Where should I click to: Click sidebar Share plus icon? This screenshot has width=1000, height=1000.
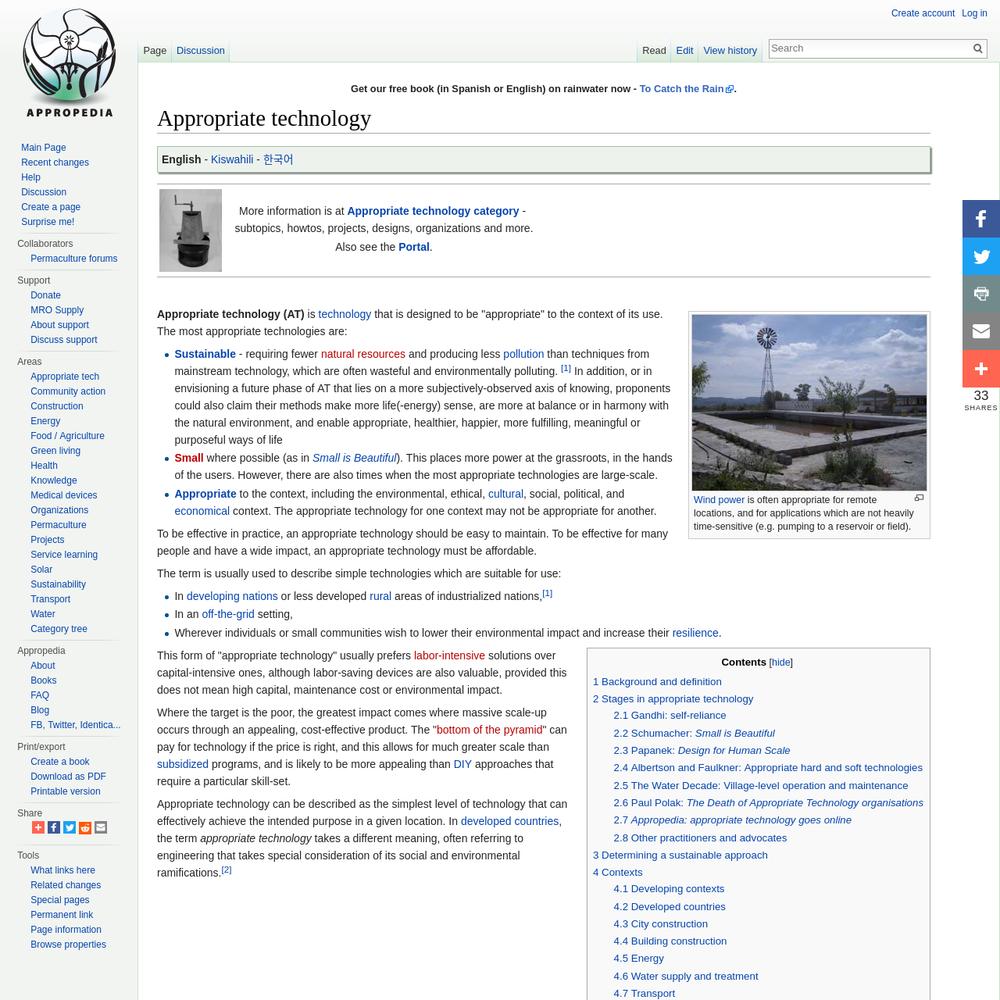tap(38, 827)
